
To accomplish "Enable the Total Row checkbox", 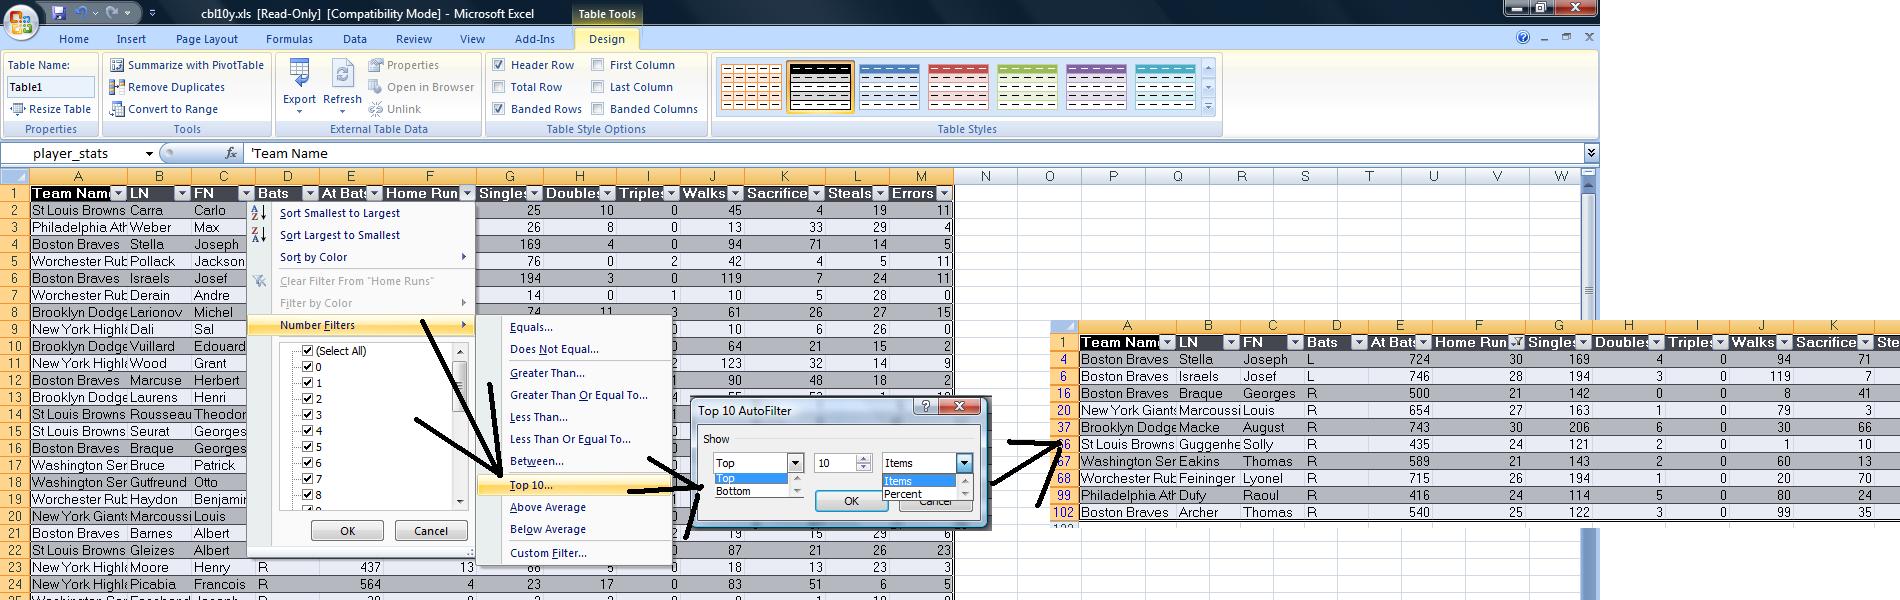I will (498, 87).
